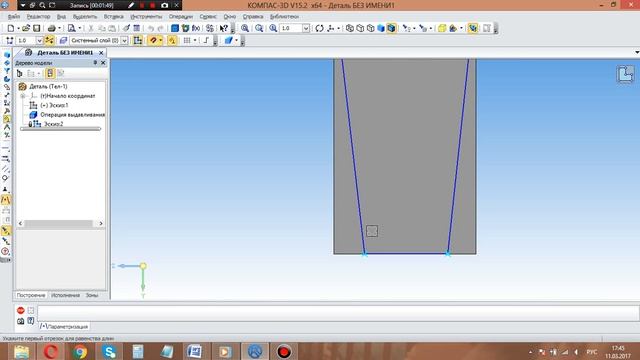Toggle perspective projection
This screenshot has width=640, height=360.
pyautogui.click(x=442, y=28)
